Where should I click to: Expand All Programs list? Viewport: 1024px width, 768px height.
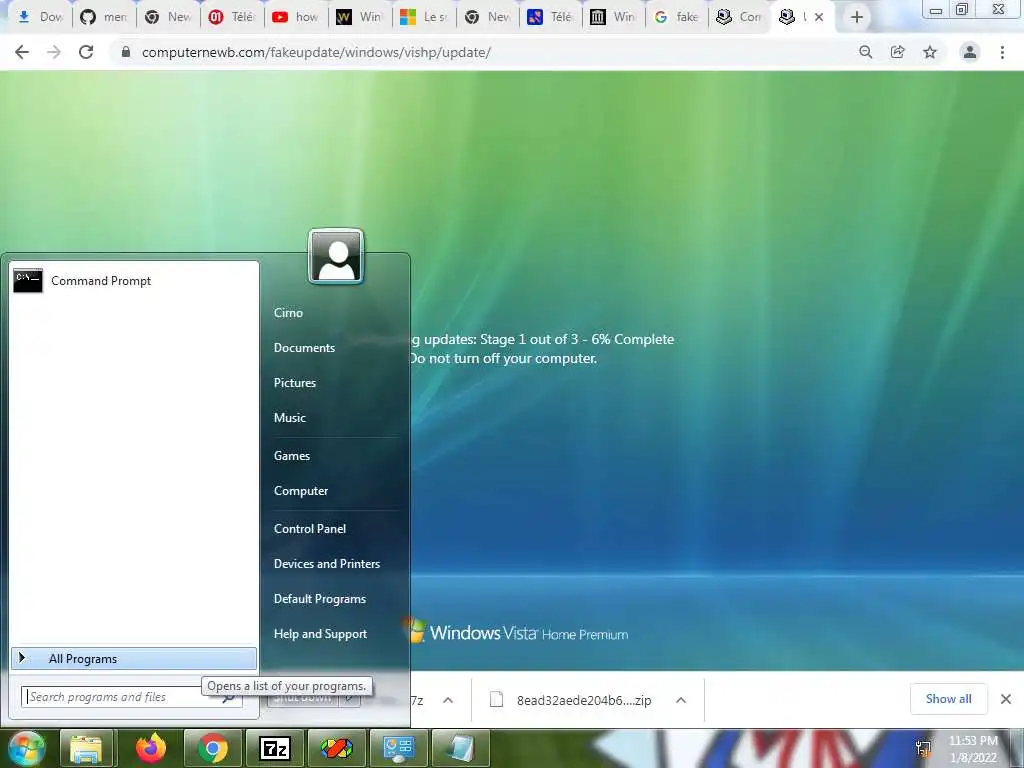134,659
